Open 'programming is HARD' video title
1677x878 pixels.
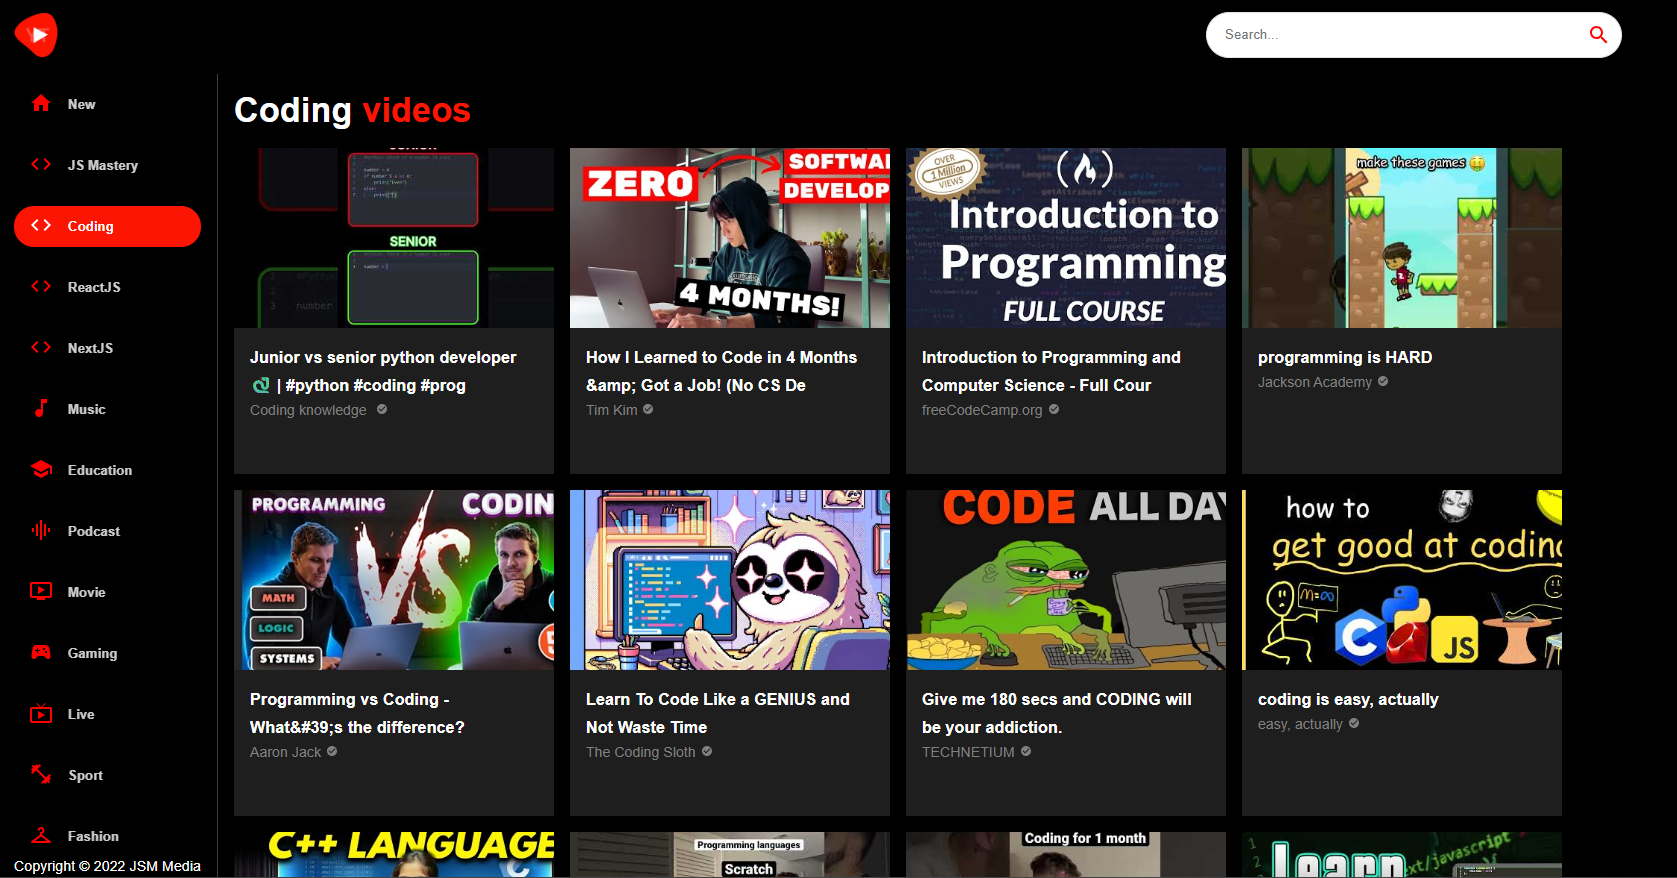click(1344, 357)
